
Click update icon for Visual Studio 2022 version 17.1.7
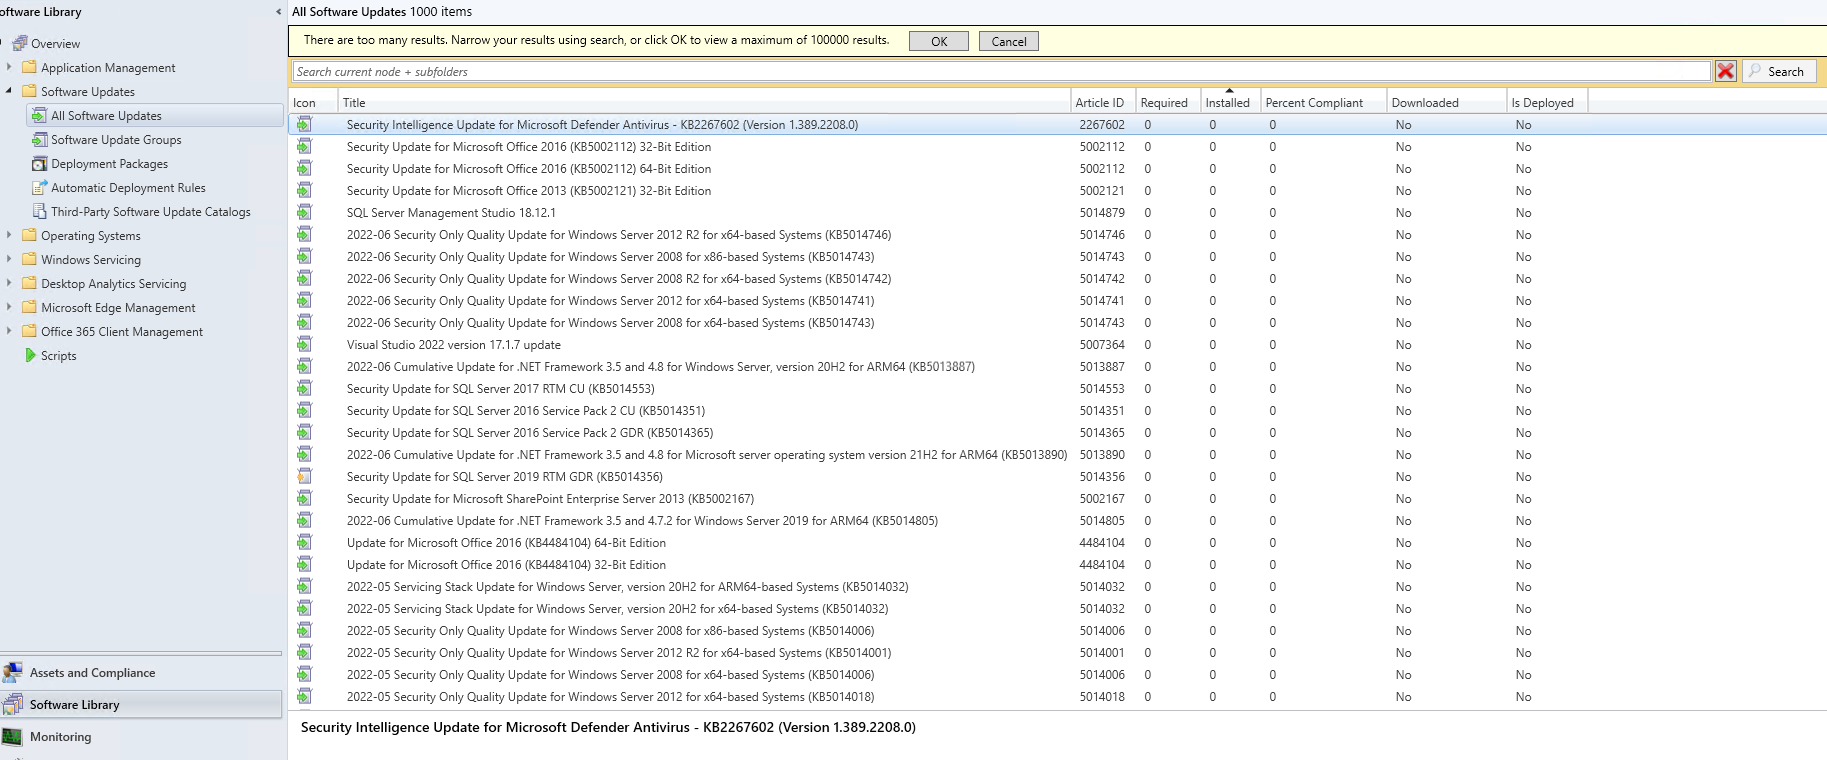pyautogui.click(x=304, y=344)
